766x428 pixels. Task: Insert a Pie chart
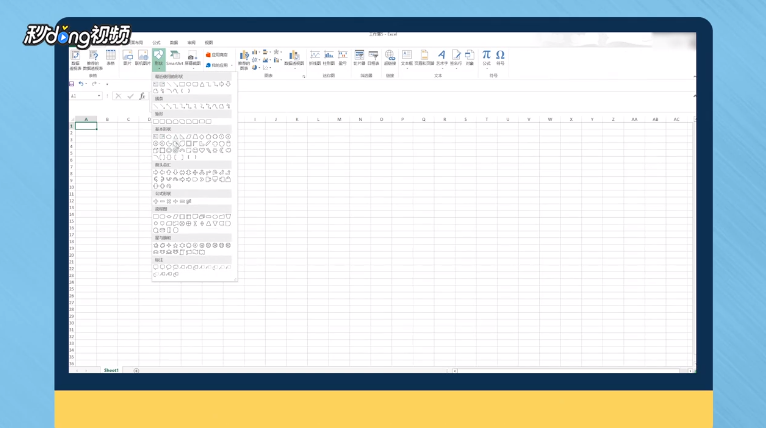point(255,67)
